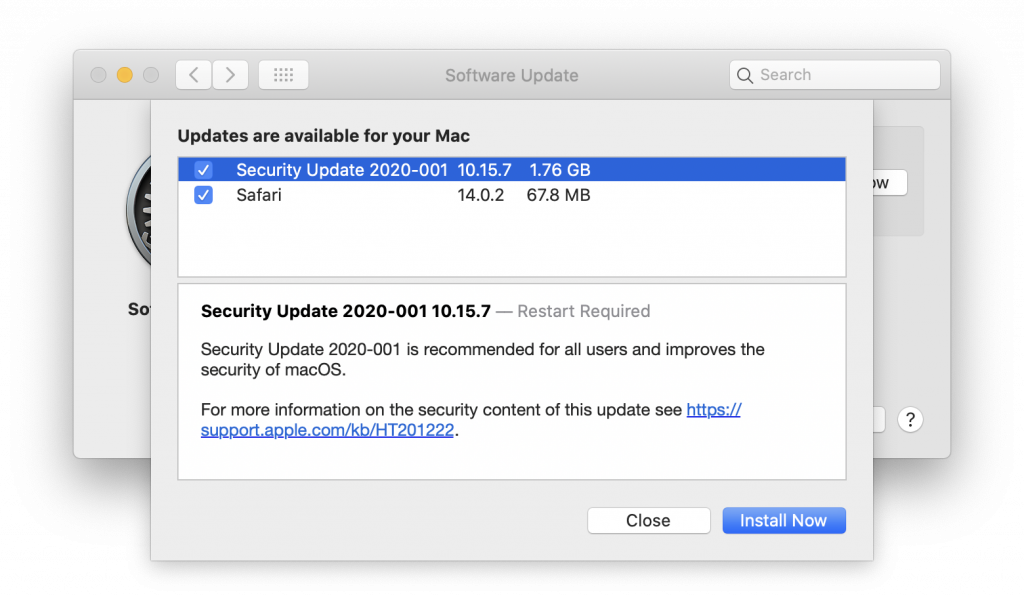This screenshot has height=596, width=1024.
Task: Click Install Now to start updates
Action: pyautogui.click(x=783, y=520)
